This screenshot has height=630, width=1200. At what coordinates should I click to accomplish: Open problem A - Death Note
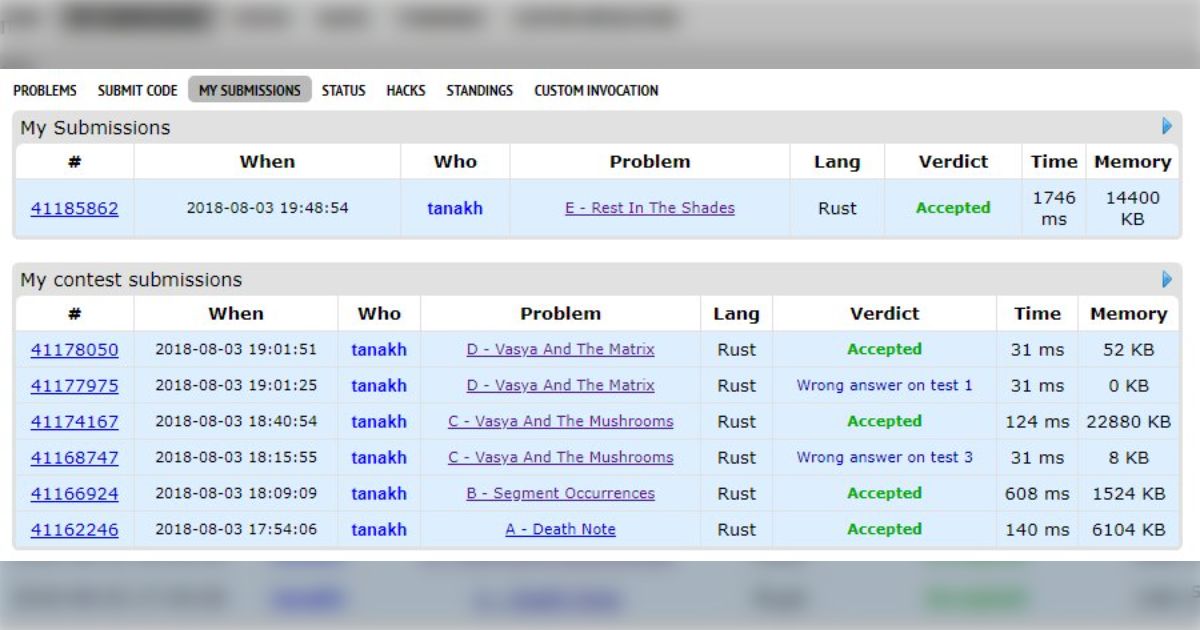coord(560,529)
